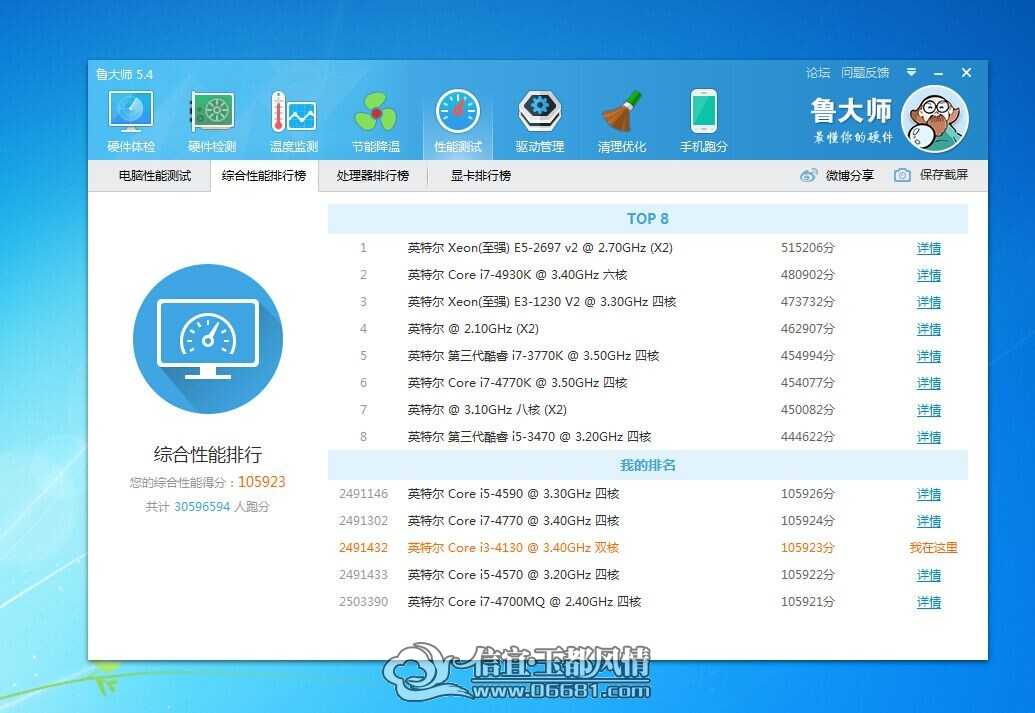
Task: Click the Weibo share icon
Action: point(809,175)
